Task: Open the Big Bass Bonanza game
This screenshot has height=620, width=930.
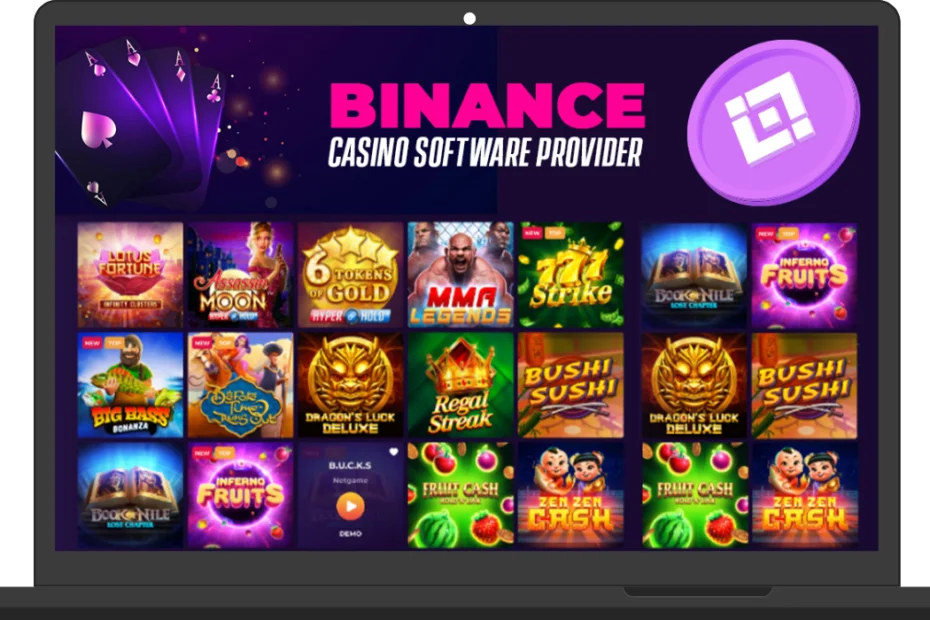Action: (x=130, y=385)
